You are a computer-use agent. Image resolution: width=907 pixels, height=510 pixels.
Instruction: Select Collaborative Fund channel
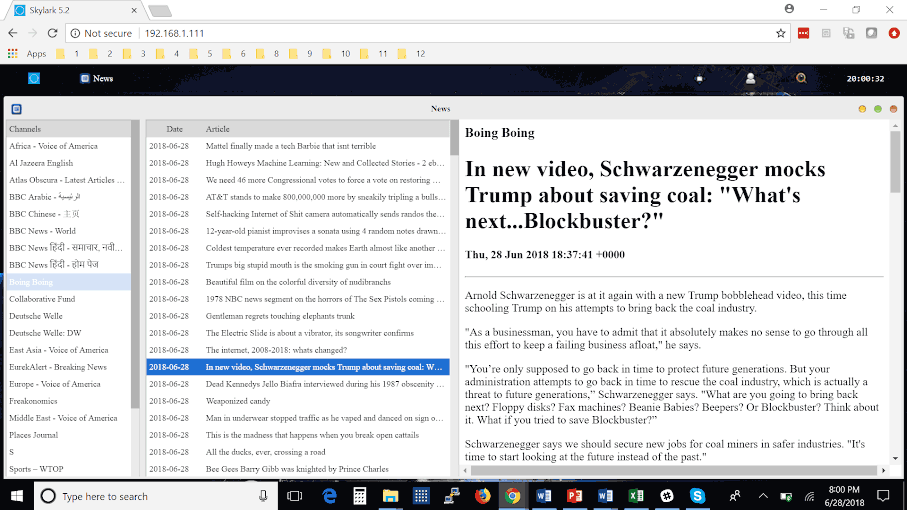pos(68,299)
